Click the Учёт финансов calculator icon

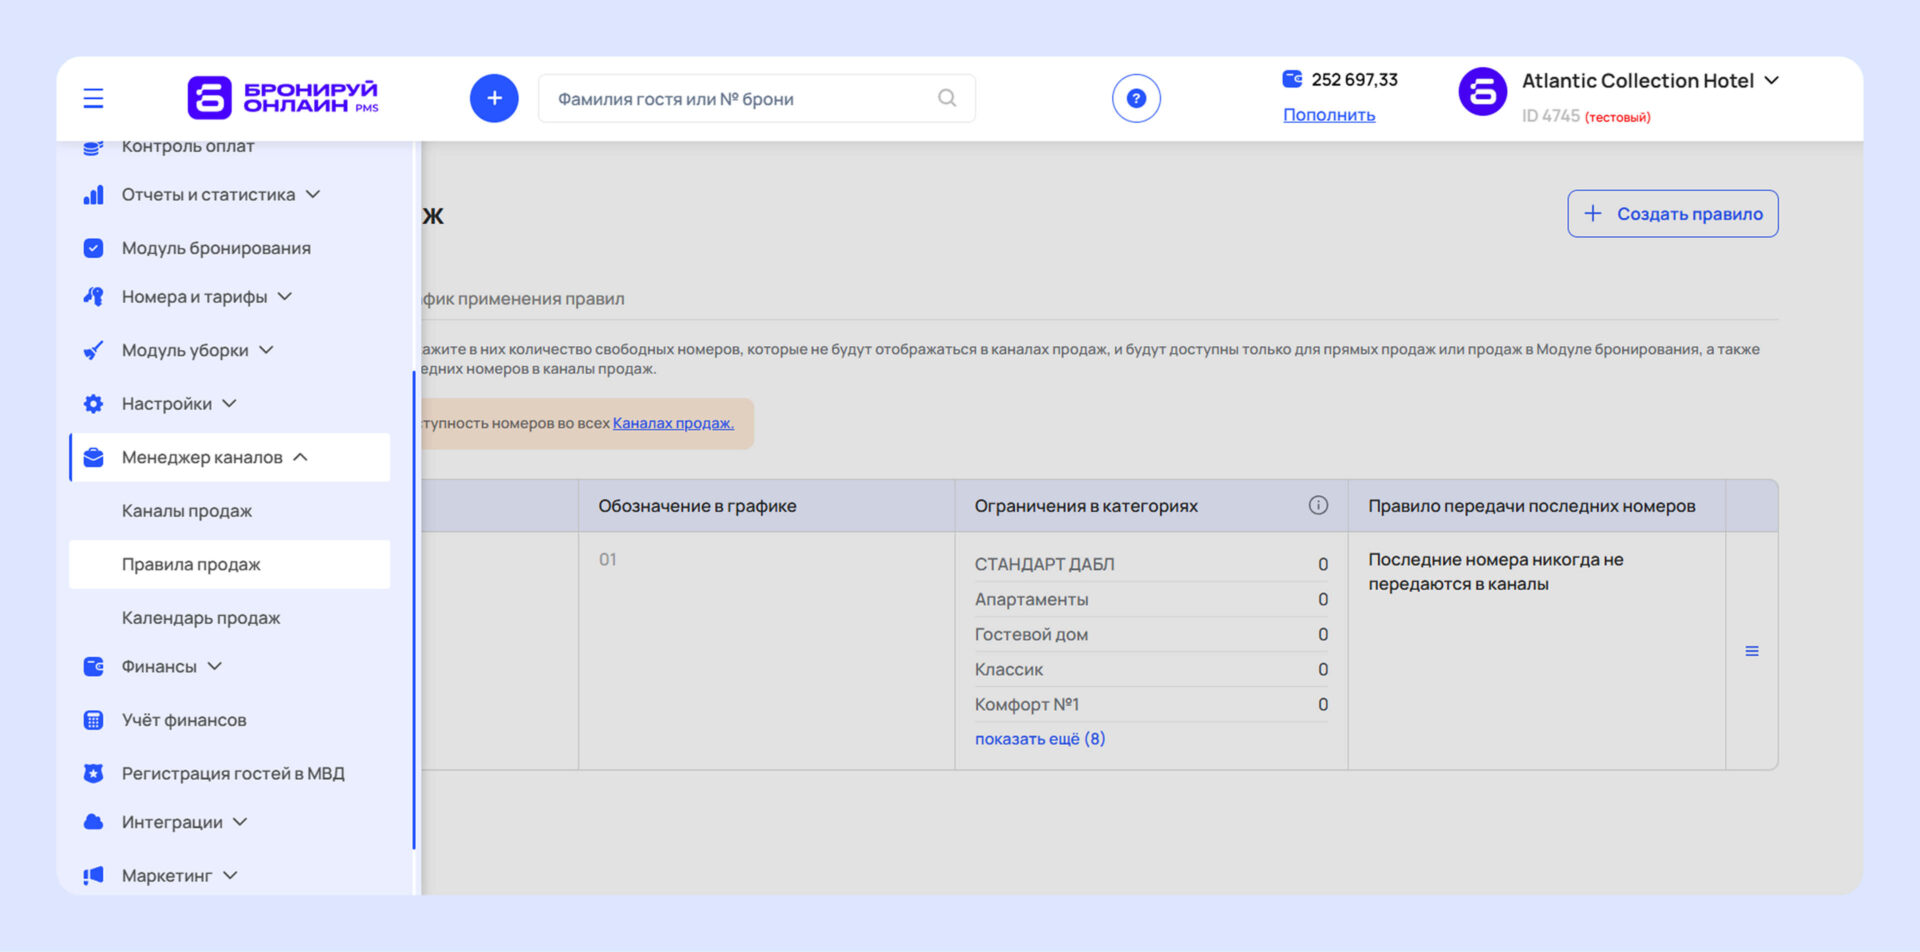93,720
